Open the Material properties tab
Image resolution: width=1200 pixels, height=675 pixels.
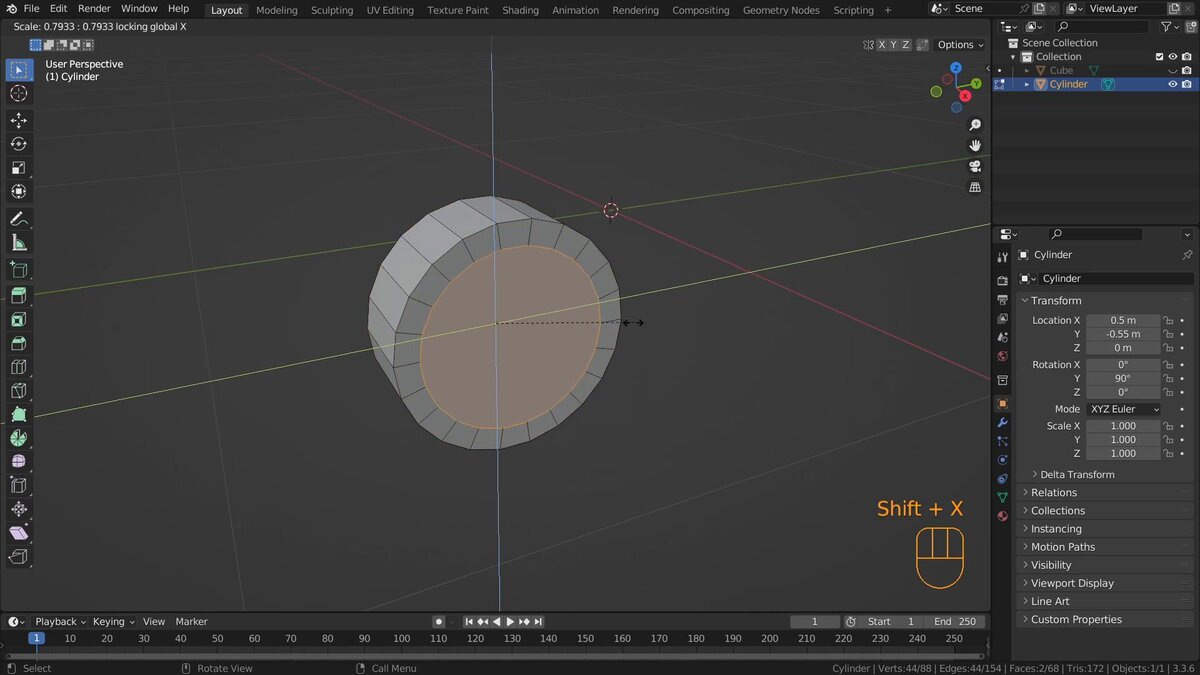click(x=1002, y=516)
